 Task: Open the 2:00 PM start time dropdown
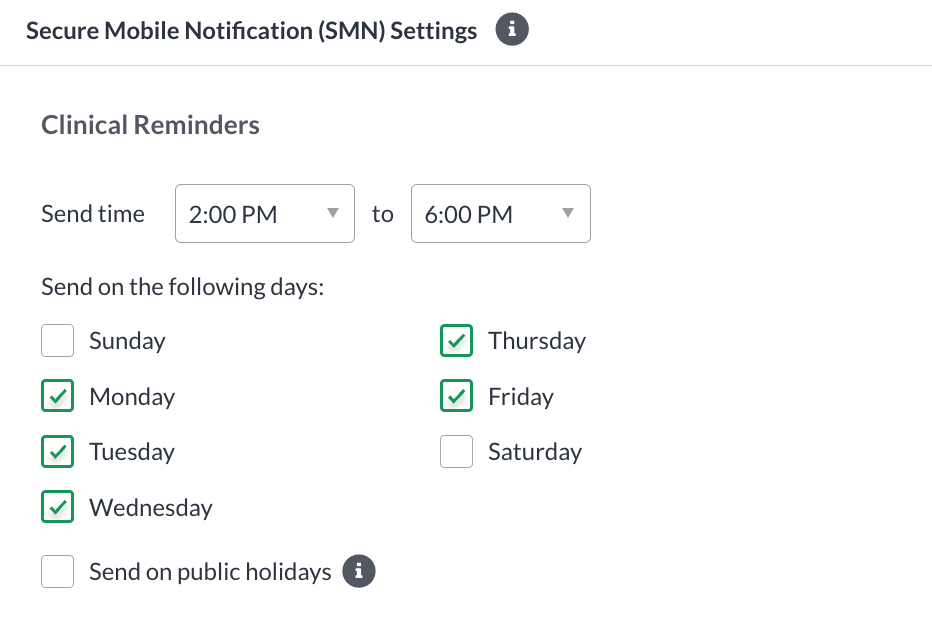(x=265, y=213)
